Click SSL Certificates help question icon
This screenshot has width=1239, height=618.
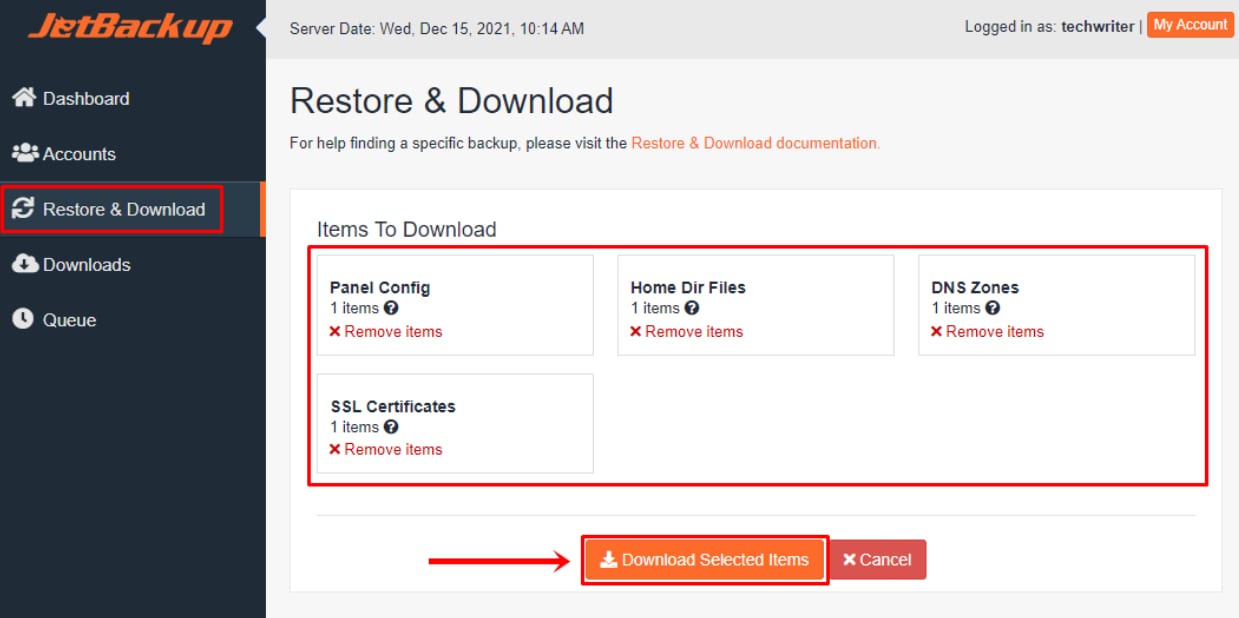(x=391, y=427)
